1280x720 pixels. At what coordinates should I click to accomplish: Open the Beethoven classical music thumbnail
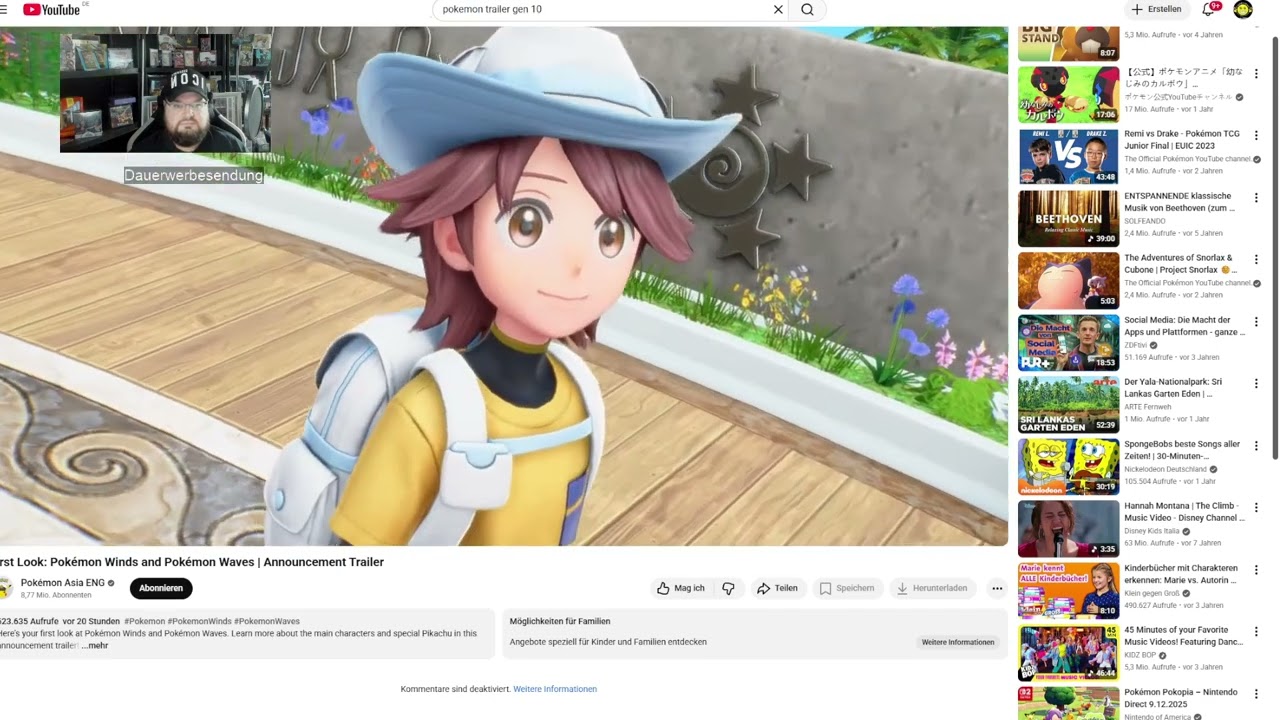(1068, 219)
